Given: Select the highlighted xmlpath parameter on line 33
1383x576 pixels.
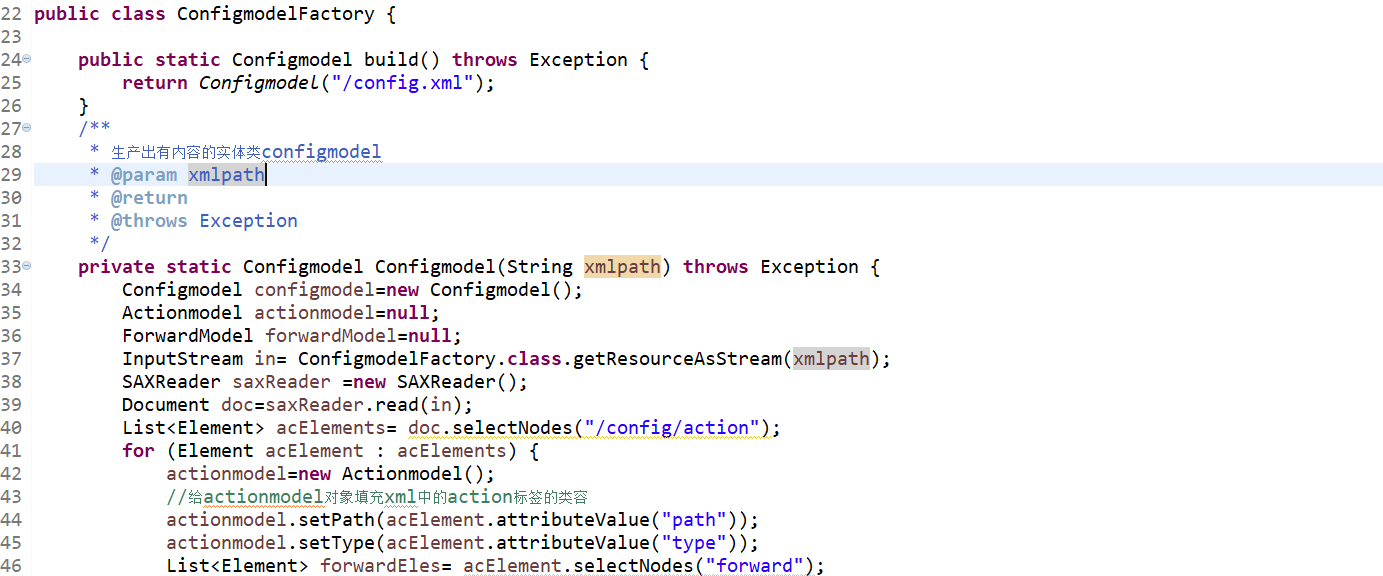Looking at the screenshot, I should (622, 267).
